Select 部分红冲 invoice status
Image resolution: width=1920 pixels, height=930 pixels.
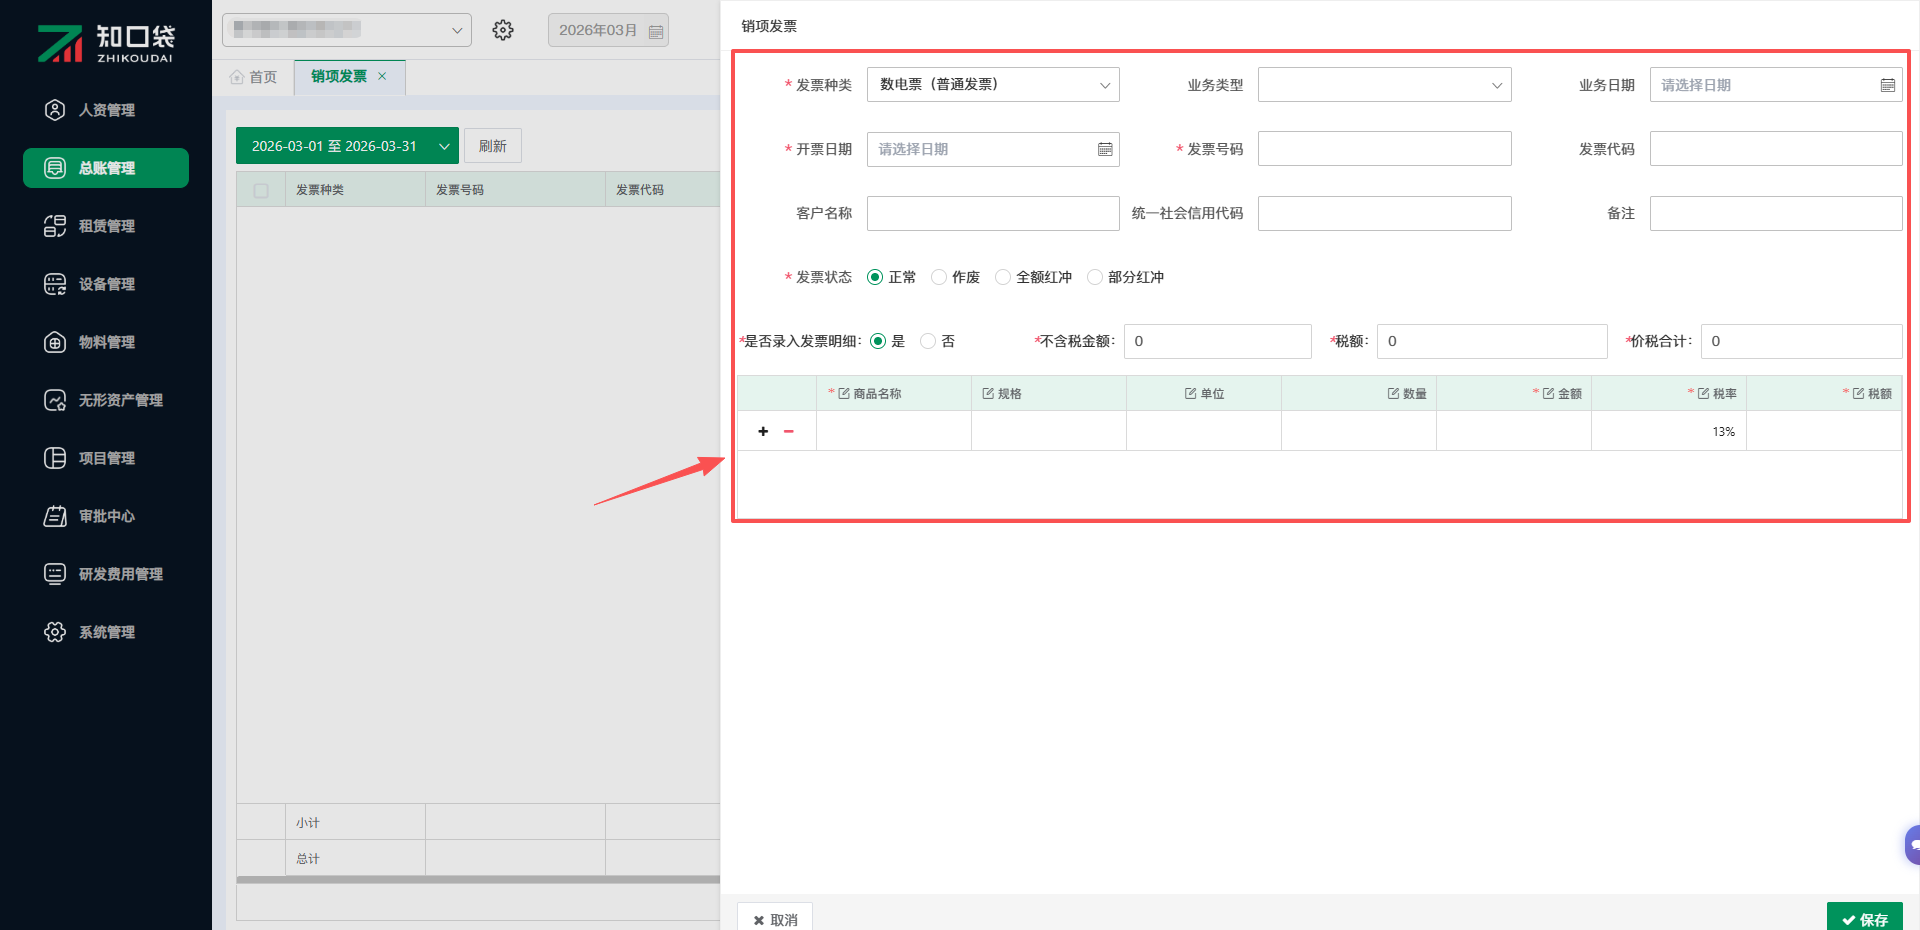tap(1095, 277)
